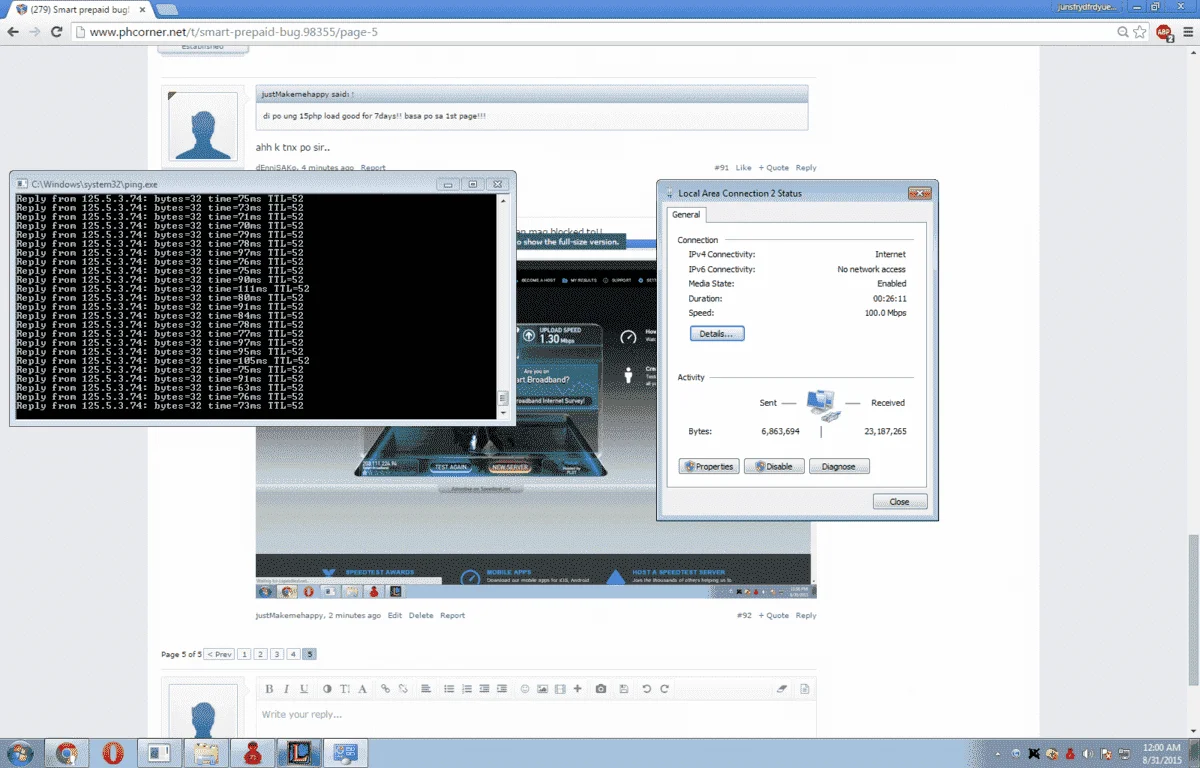Viewport: 1200px width, 768px height.
Task: Open a new Chrome tab
Action: [167, 9]
